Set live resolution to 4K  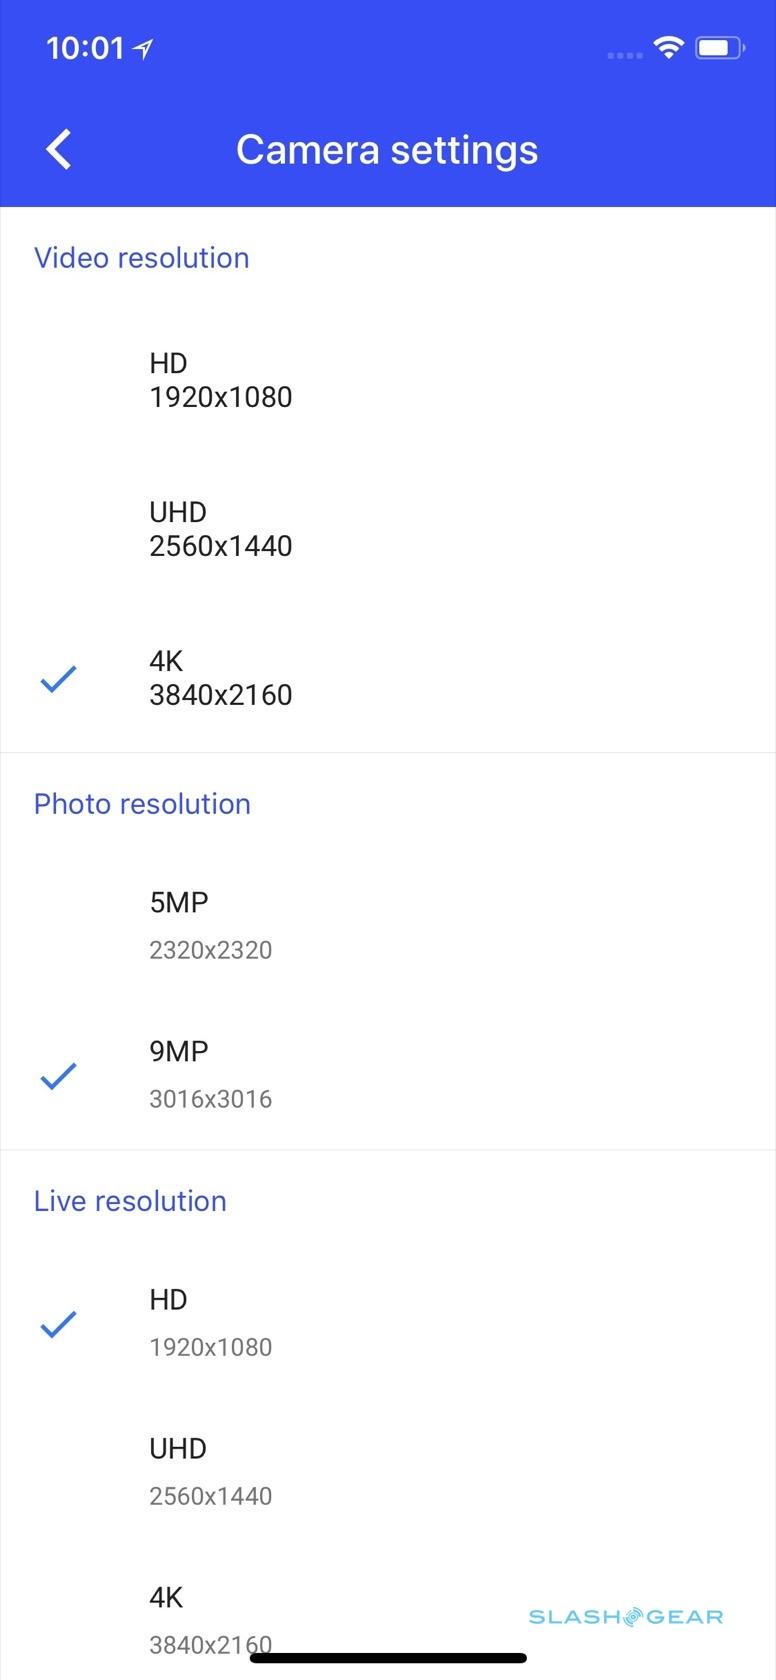[211, 1618]
